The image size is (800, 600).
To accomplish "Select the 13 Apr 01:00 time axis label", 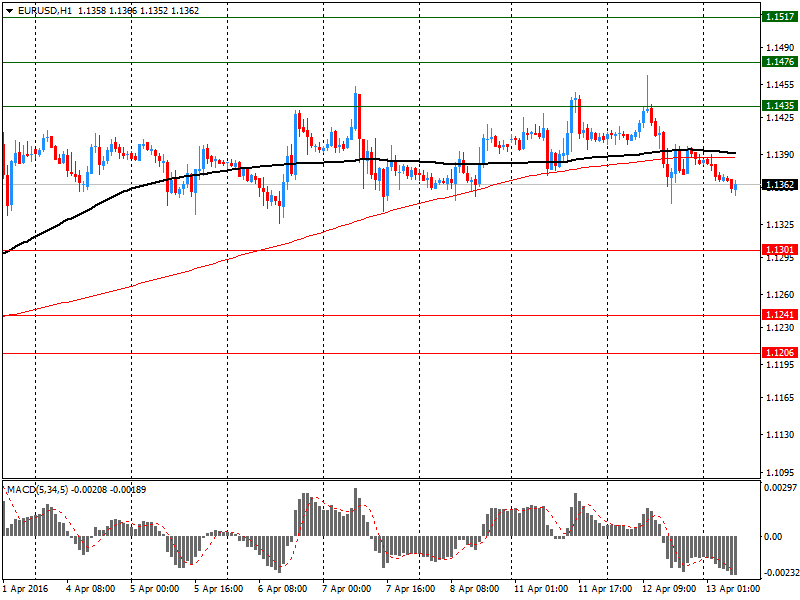I will click(733, 589).
